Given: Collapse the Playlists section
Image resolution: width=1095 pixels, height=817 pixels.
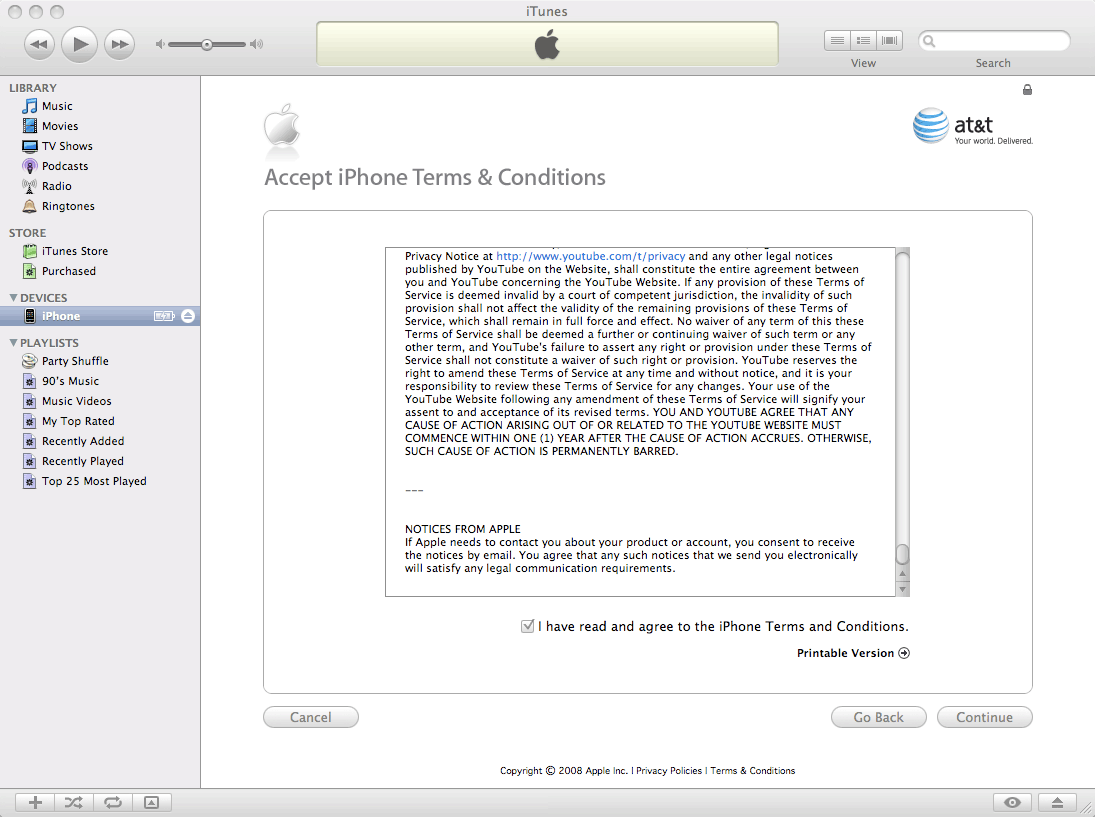Looking at the screenshot, I should (x=13, y=343).
